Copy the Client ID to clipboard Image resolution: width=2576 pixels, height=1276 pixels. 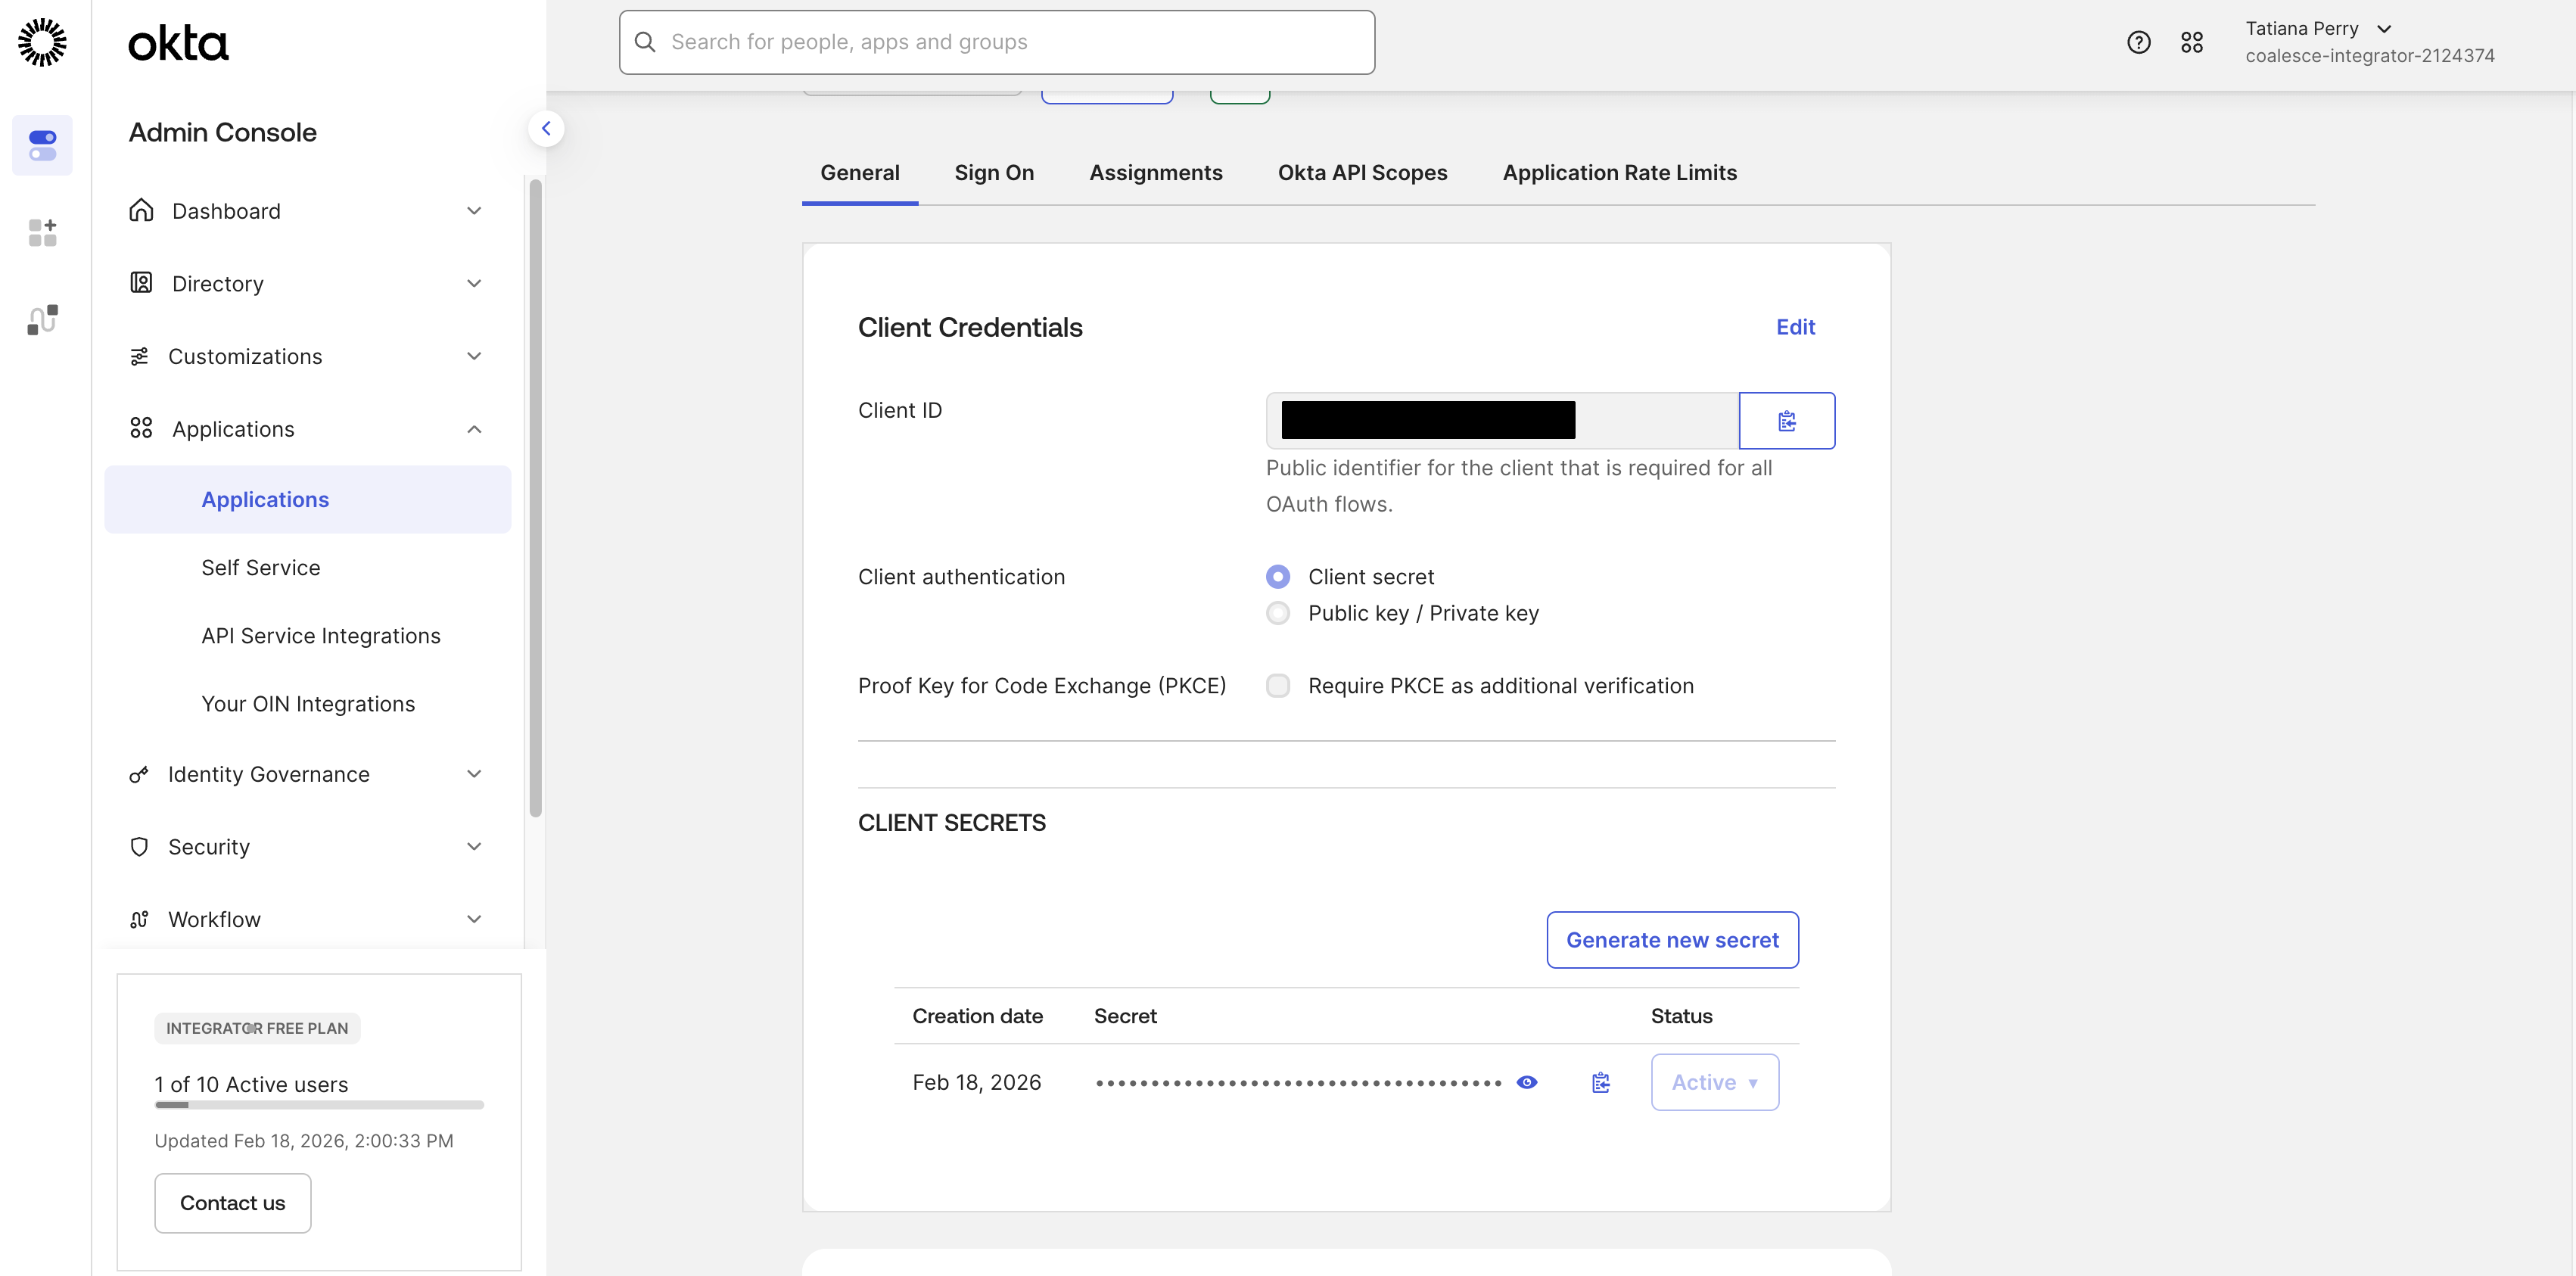coord(1786,421)
